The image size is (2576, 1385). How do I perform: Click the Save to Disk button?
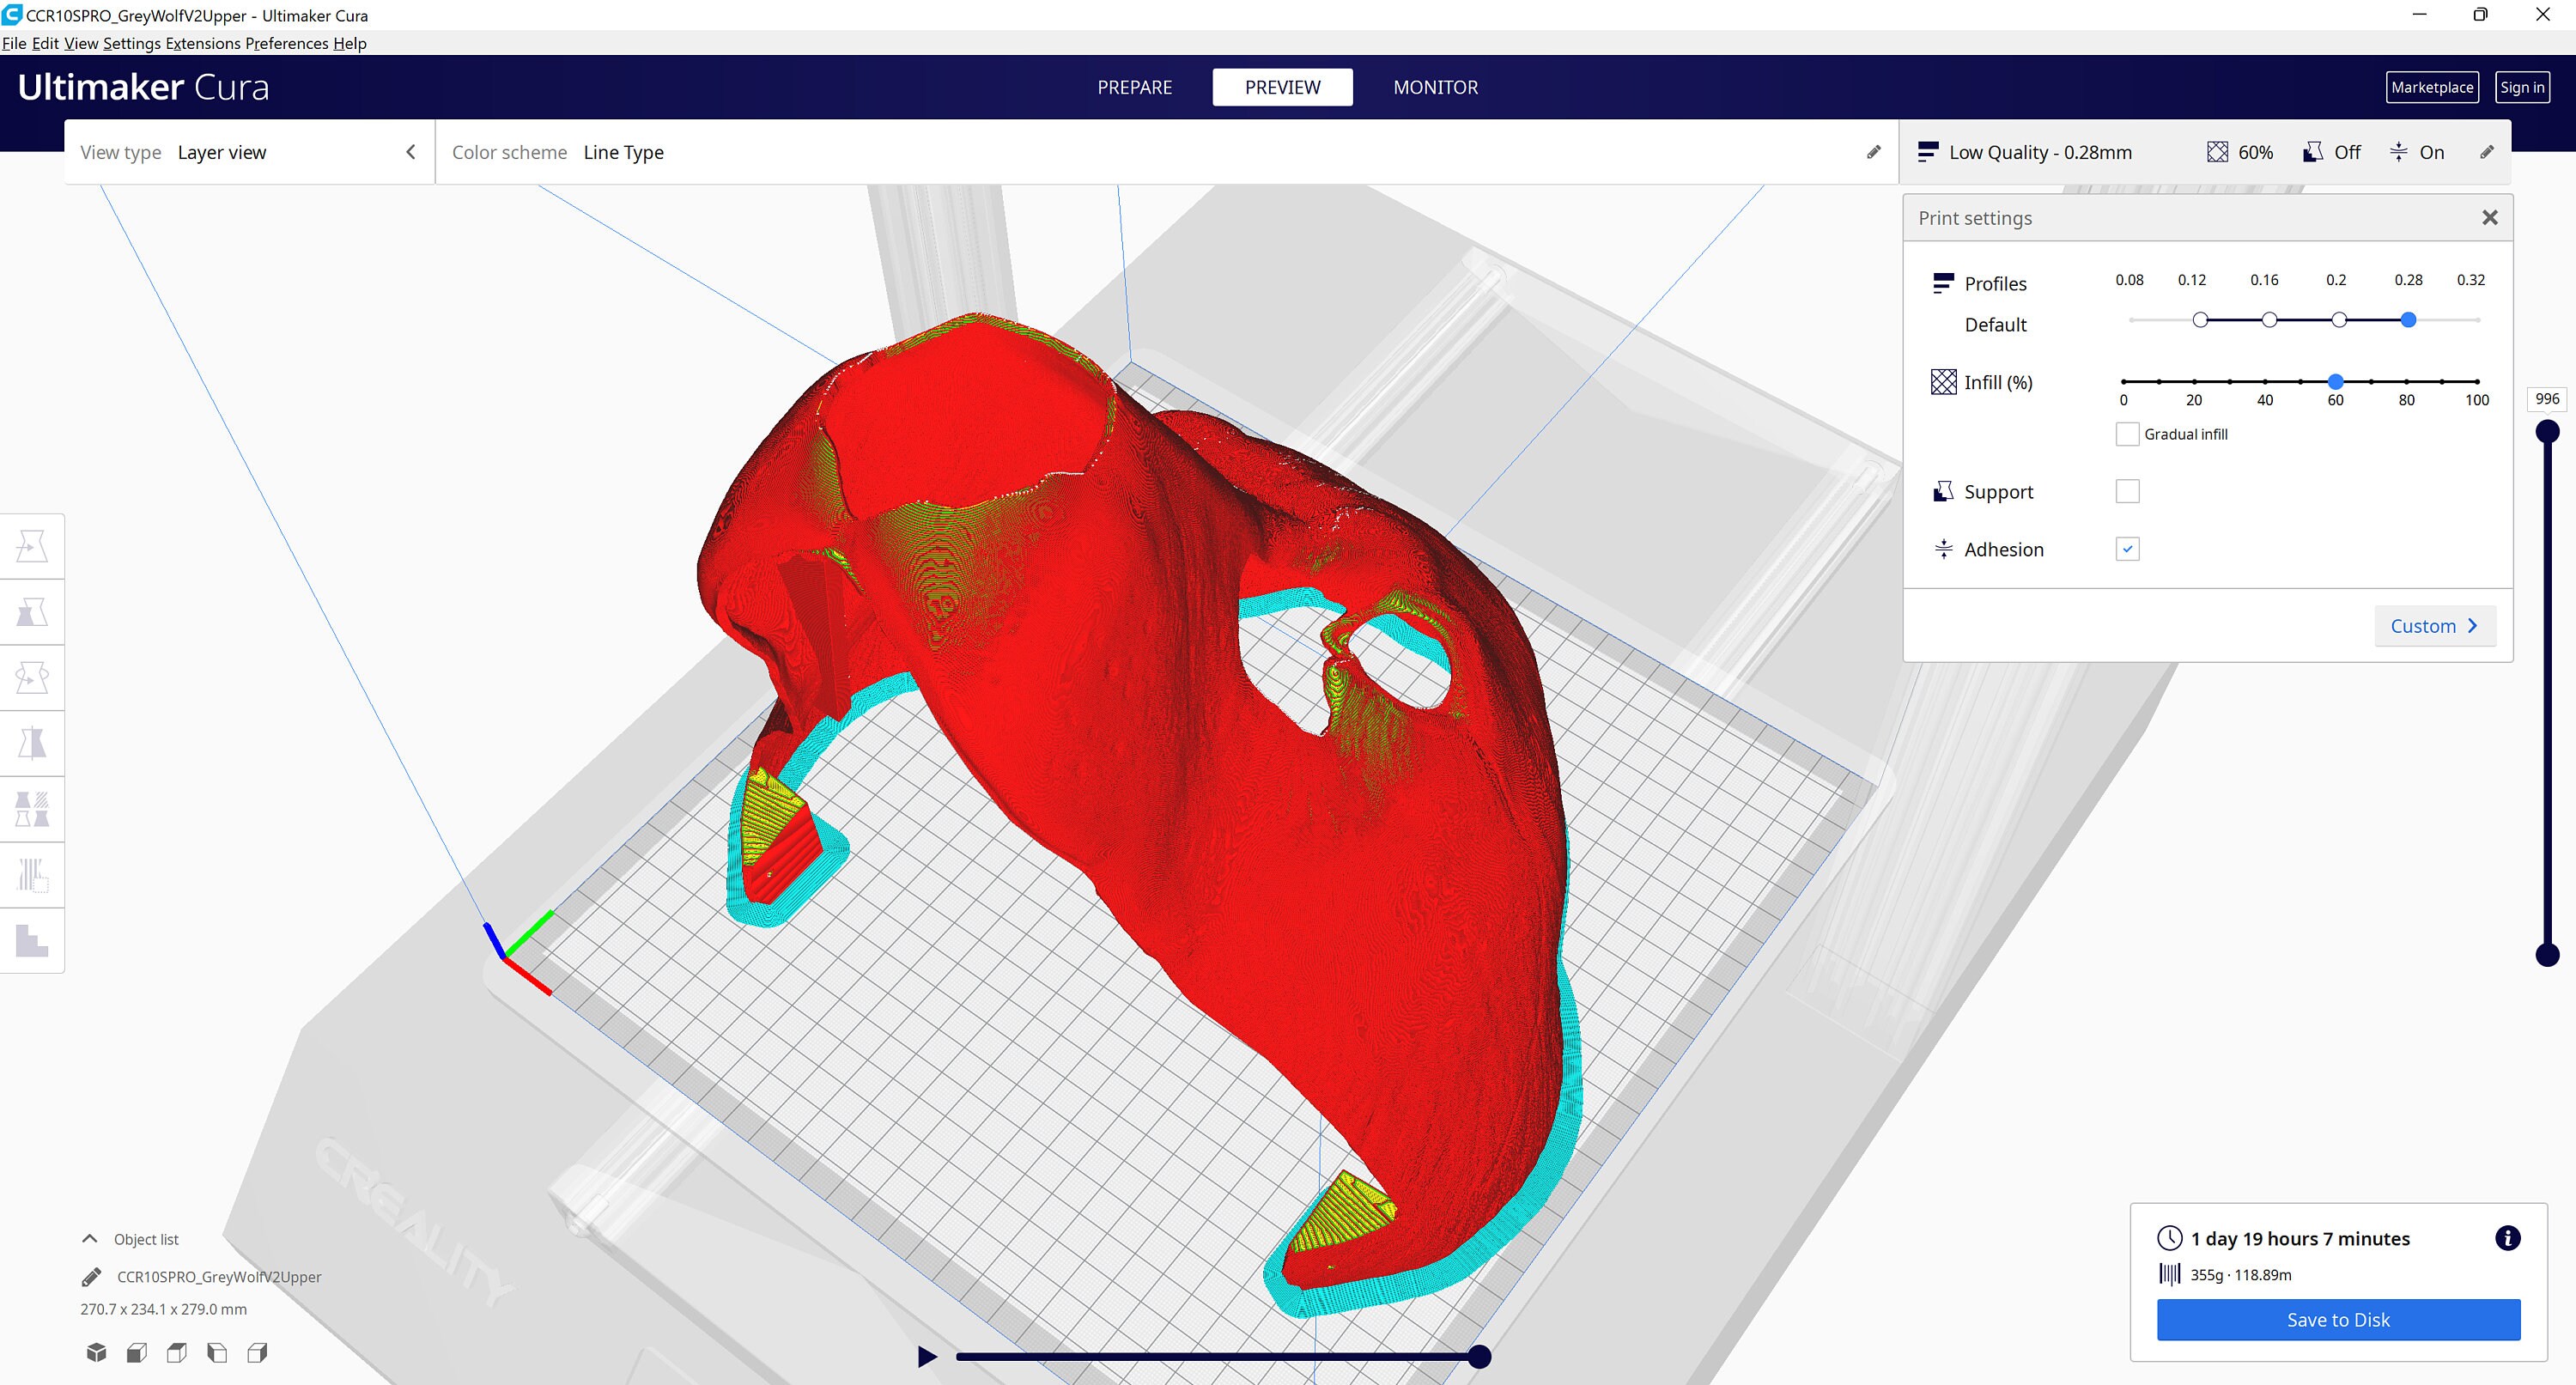click(2337, 1319)
